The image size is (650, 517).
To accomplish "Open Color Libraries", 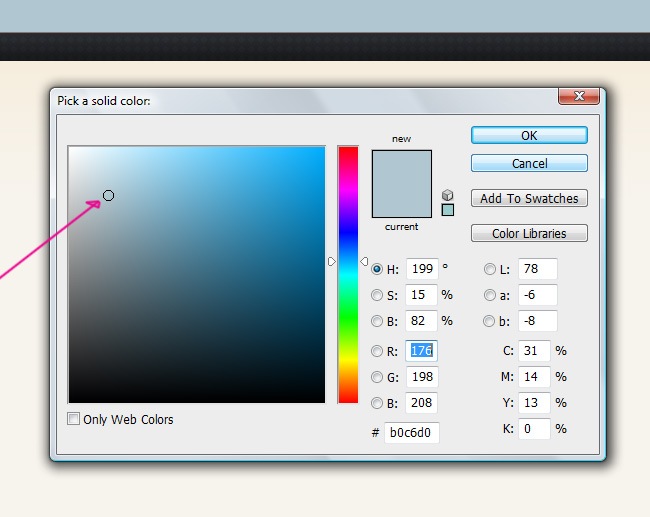I will (x=529, y=233).
